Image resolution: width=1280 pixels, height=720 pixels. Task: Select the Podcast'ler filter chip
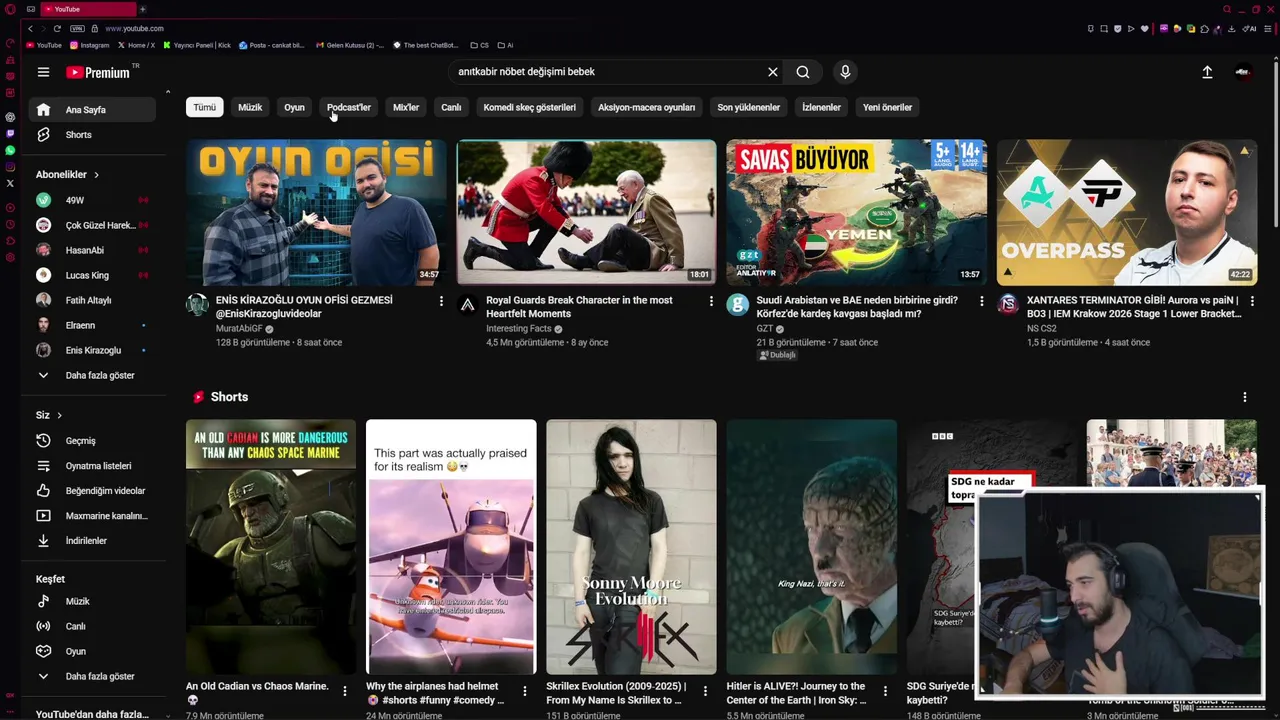(x=348, y=107)
